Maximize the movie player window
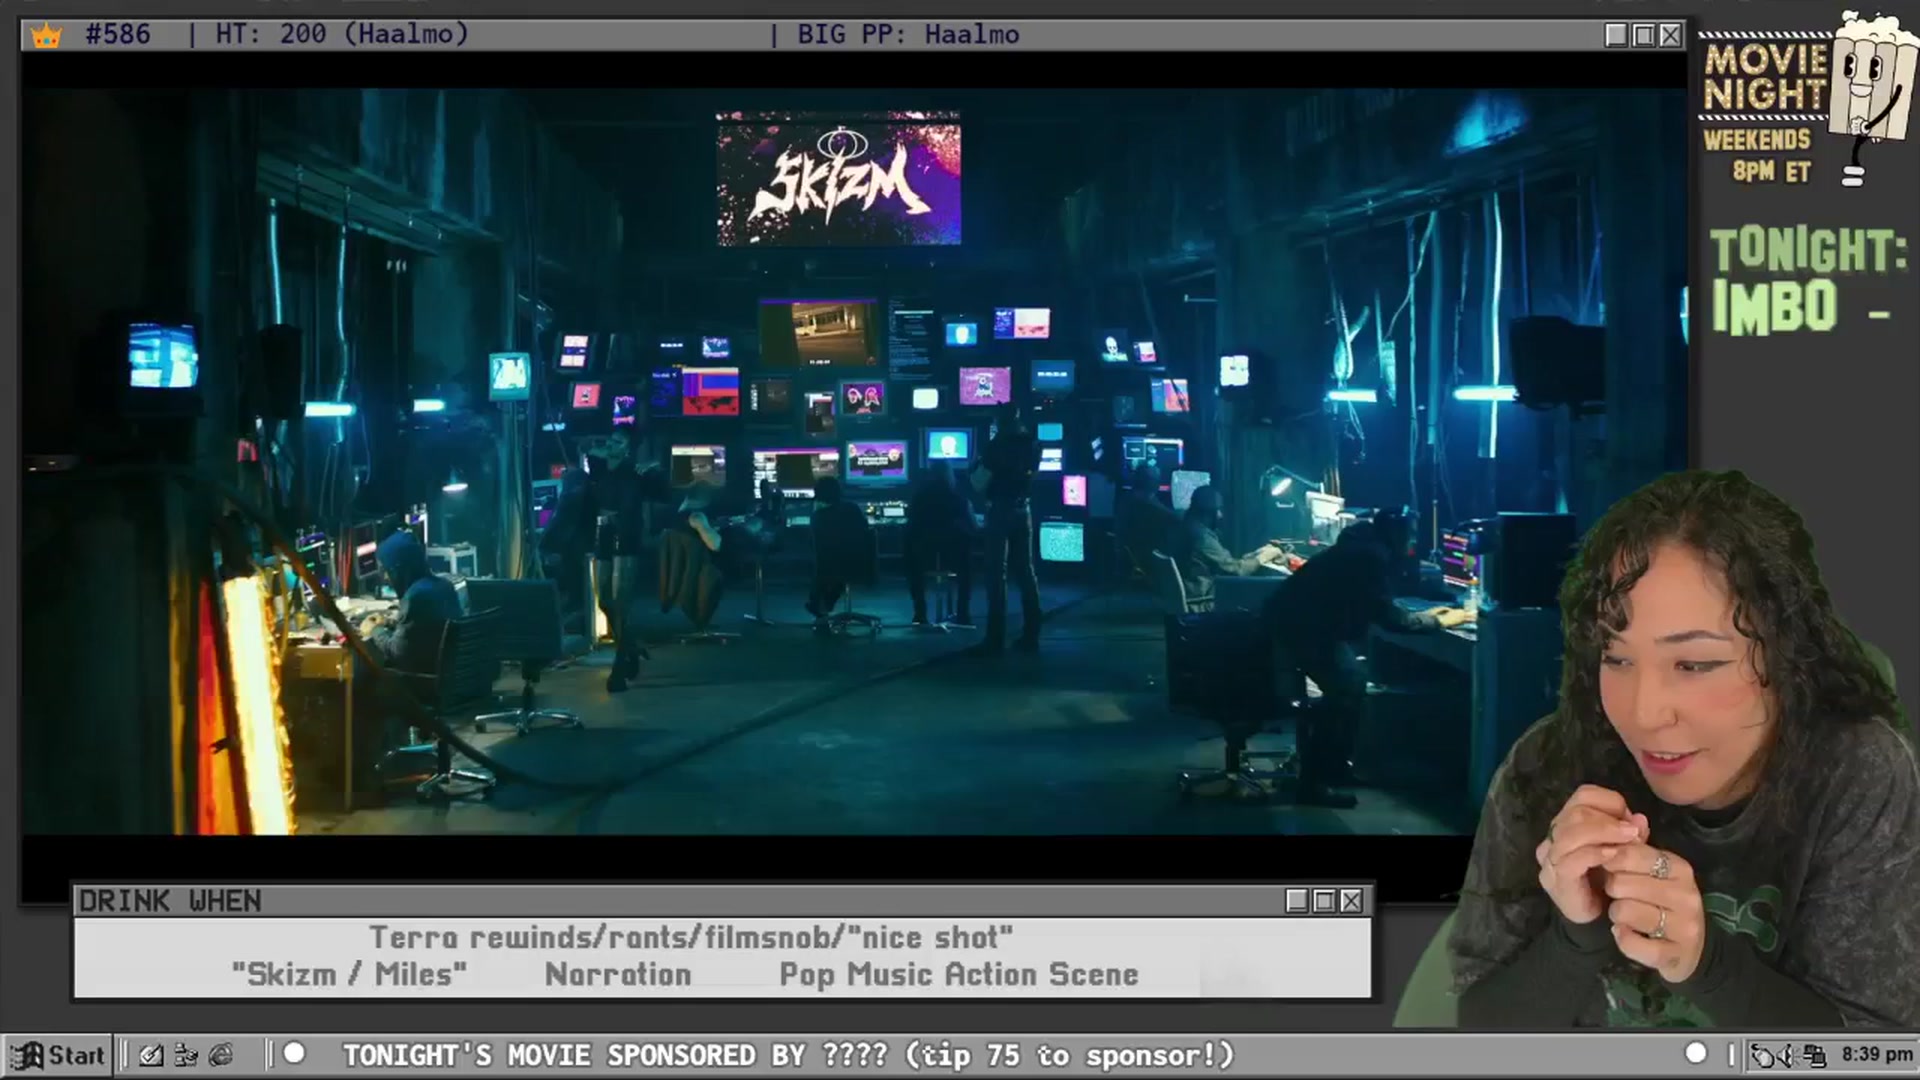 point(1643,35)
